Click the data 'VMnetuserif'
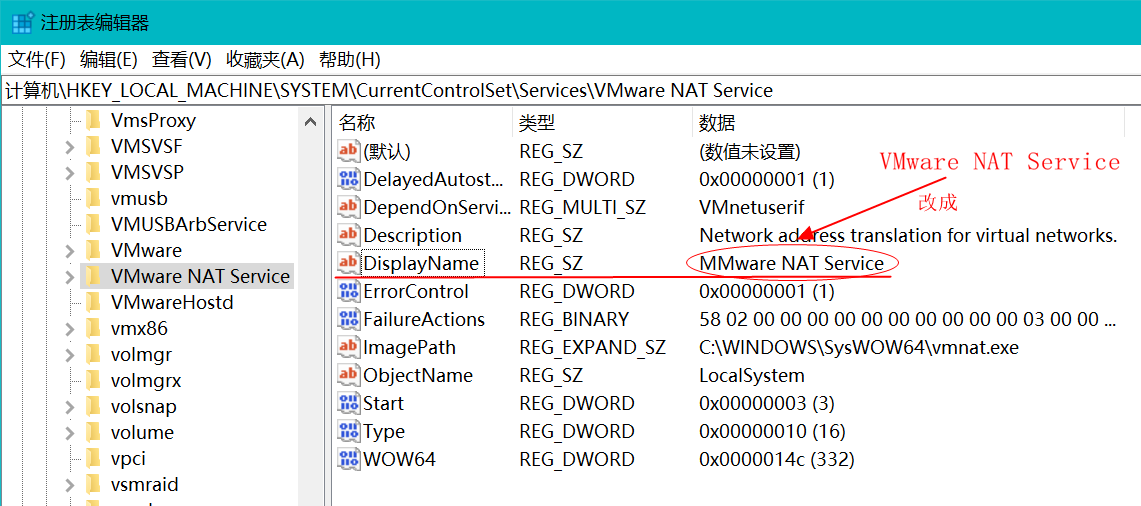This screenshot has height=506, width=1141. 752,207
